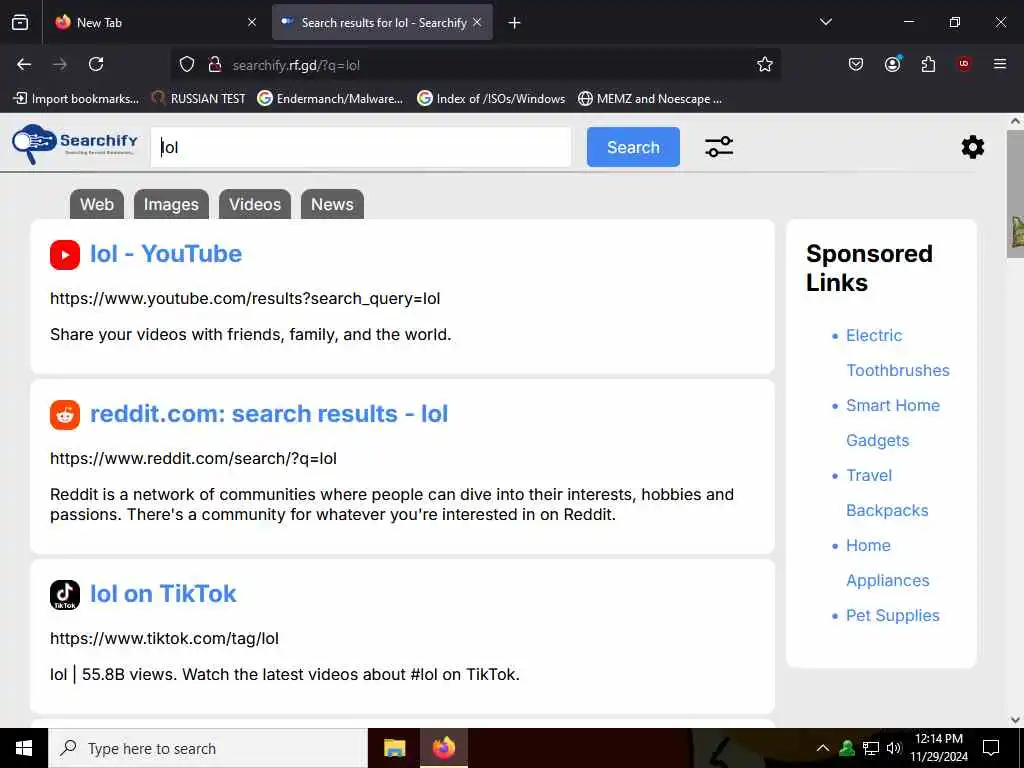Click the YouTube result favicon
The image size is (1024, 768).
[x=65, y=255]
